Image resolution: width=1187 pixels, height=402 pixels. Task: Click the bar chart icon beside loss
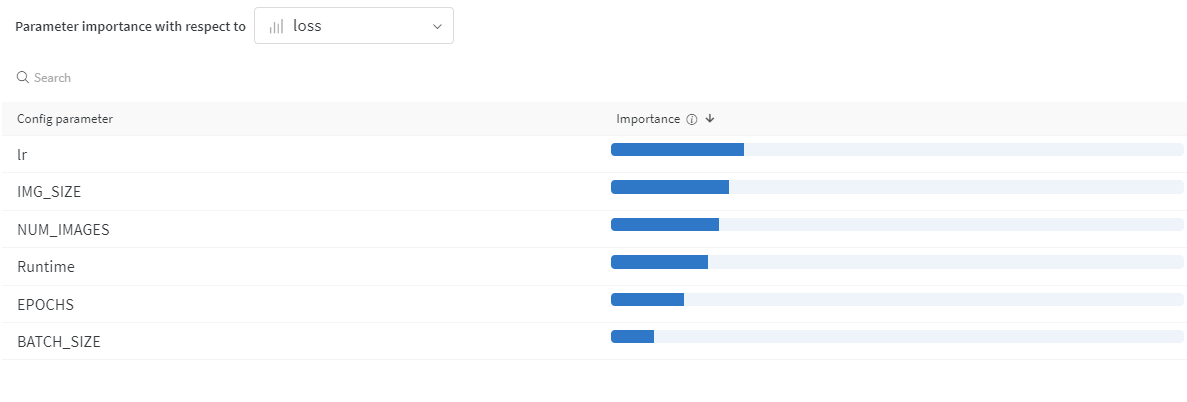point(277,27)
